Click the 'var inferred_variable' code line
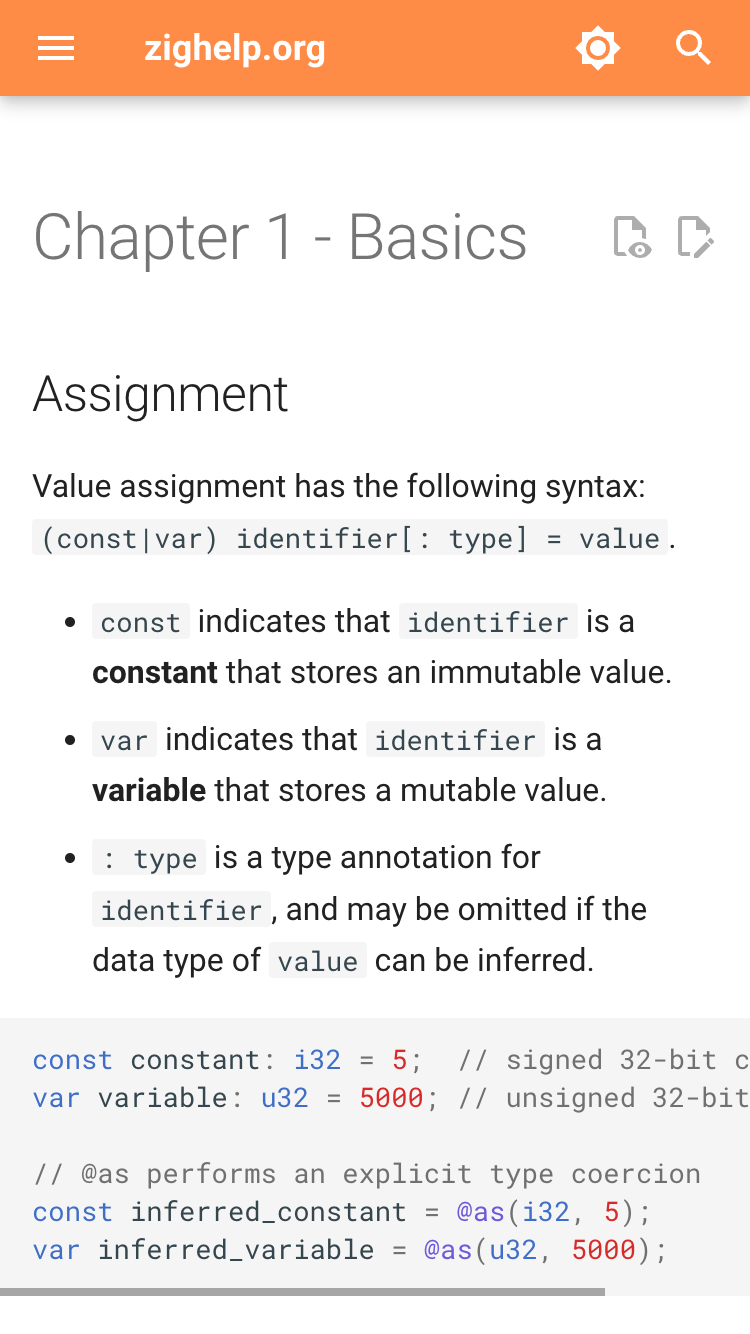 click(350, 1250)
